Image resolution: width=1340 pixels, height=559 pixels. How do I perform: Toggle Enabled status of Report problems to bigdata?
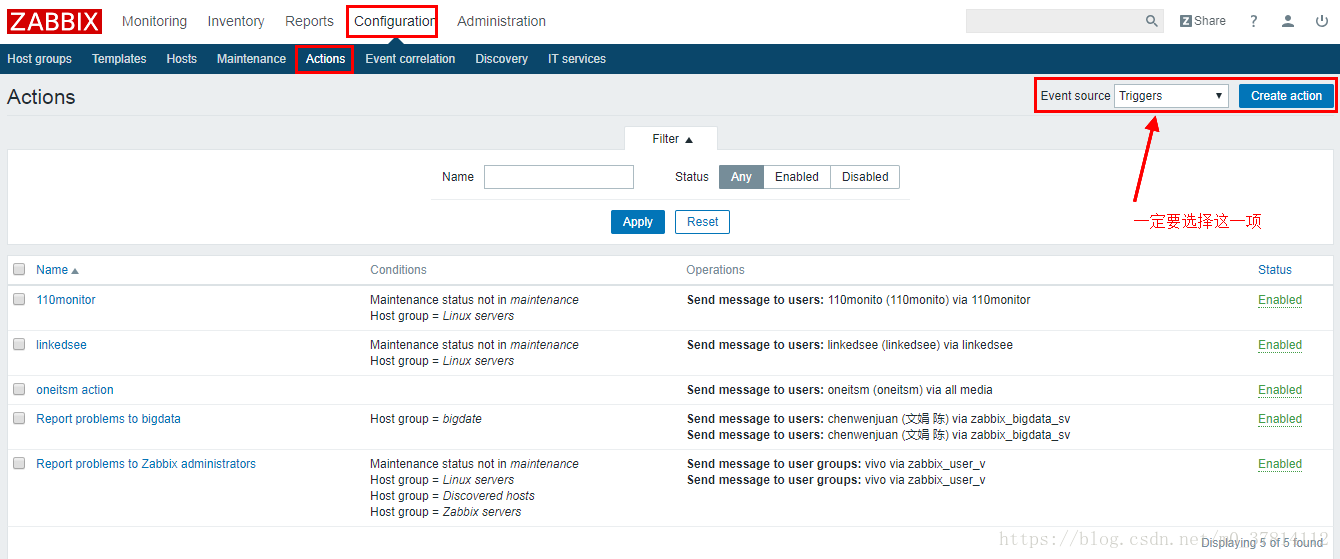[x=1280, y=419]
